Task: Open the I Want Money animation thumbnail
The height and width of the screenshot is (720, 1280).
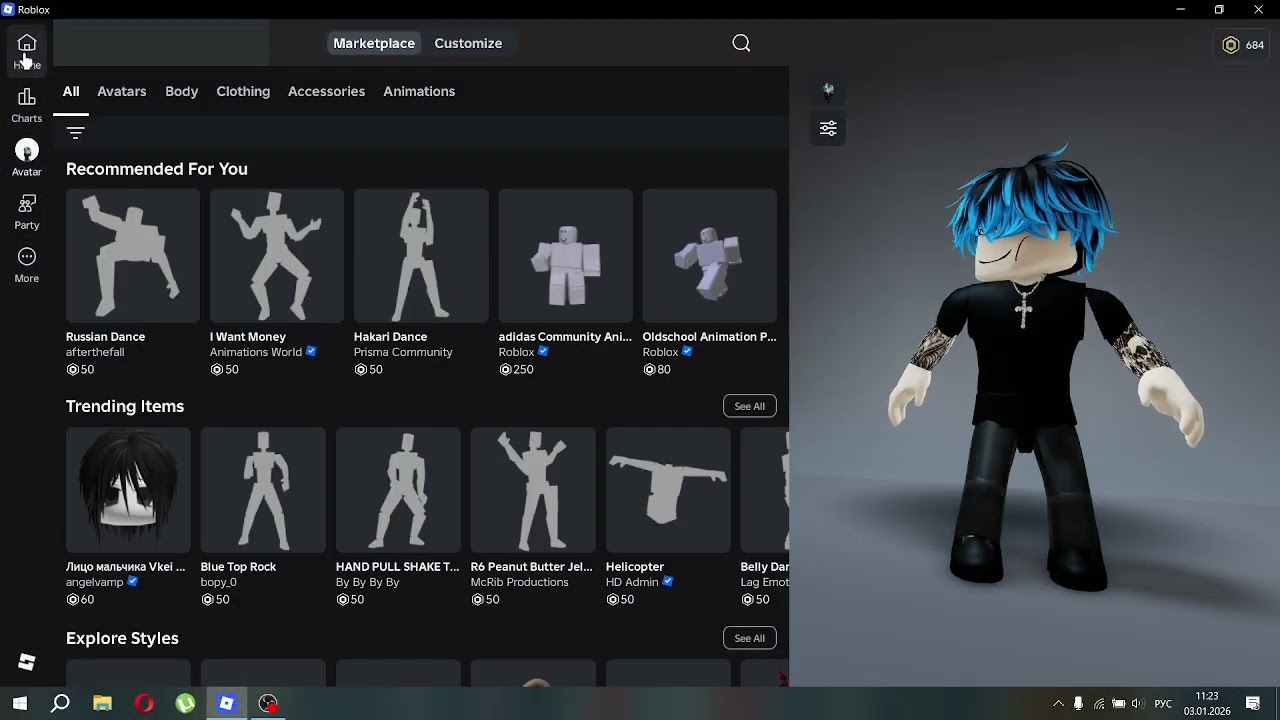Action: [x=277, y=256]
